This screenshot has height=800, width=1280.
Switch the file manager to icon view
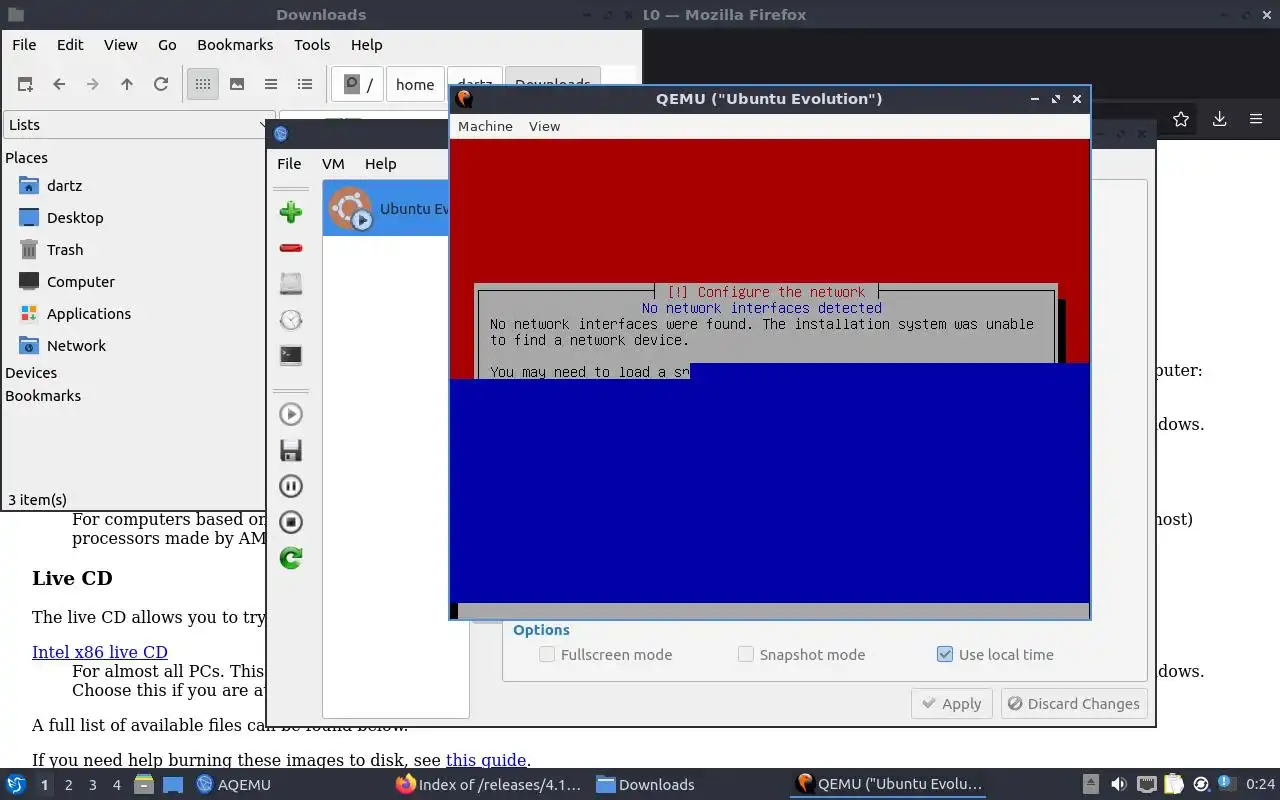(203, 84)
